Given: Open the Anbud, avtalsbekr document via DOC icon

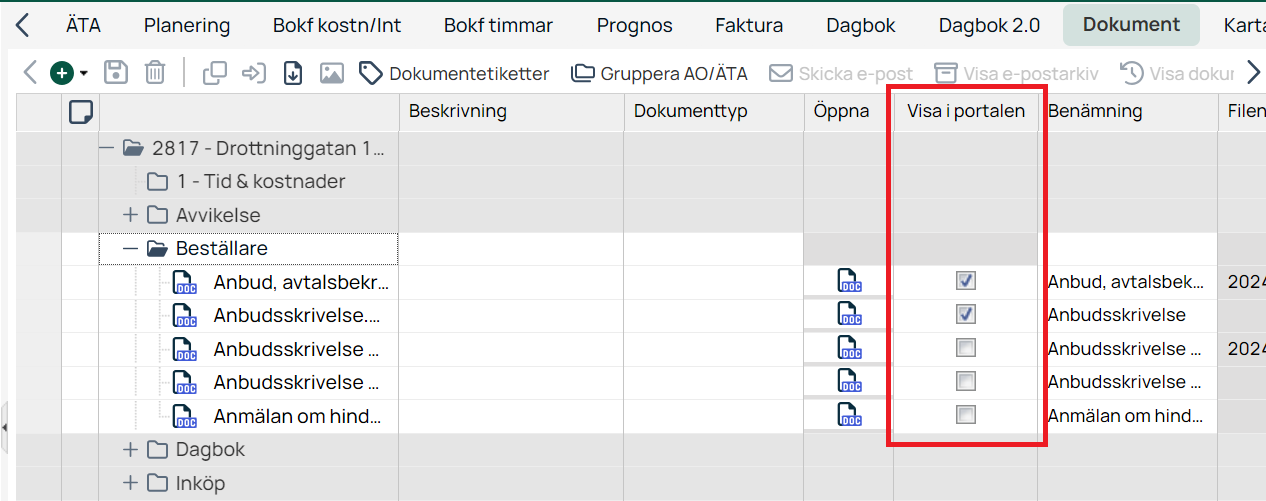Looking at the screenshot, I should click(849, 282).
